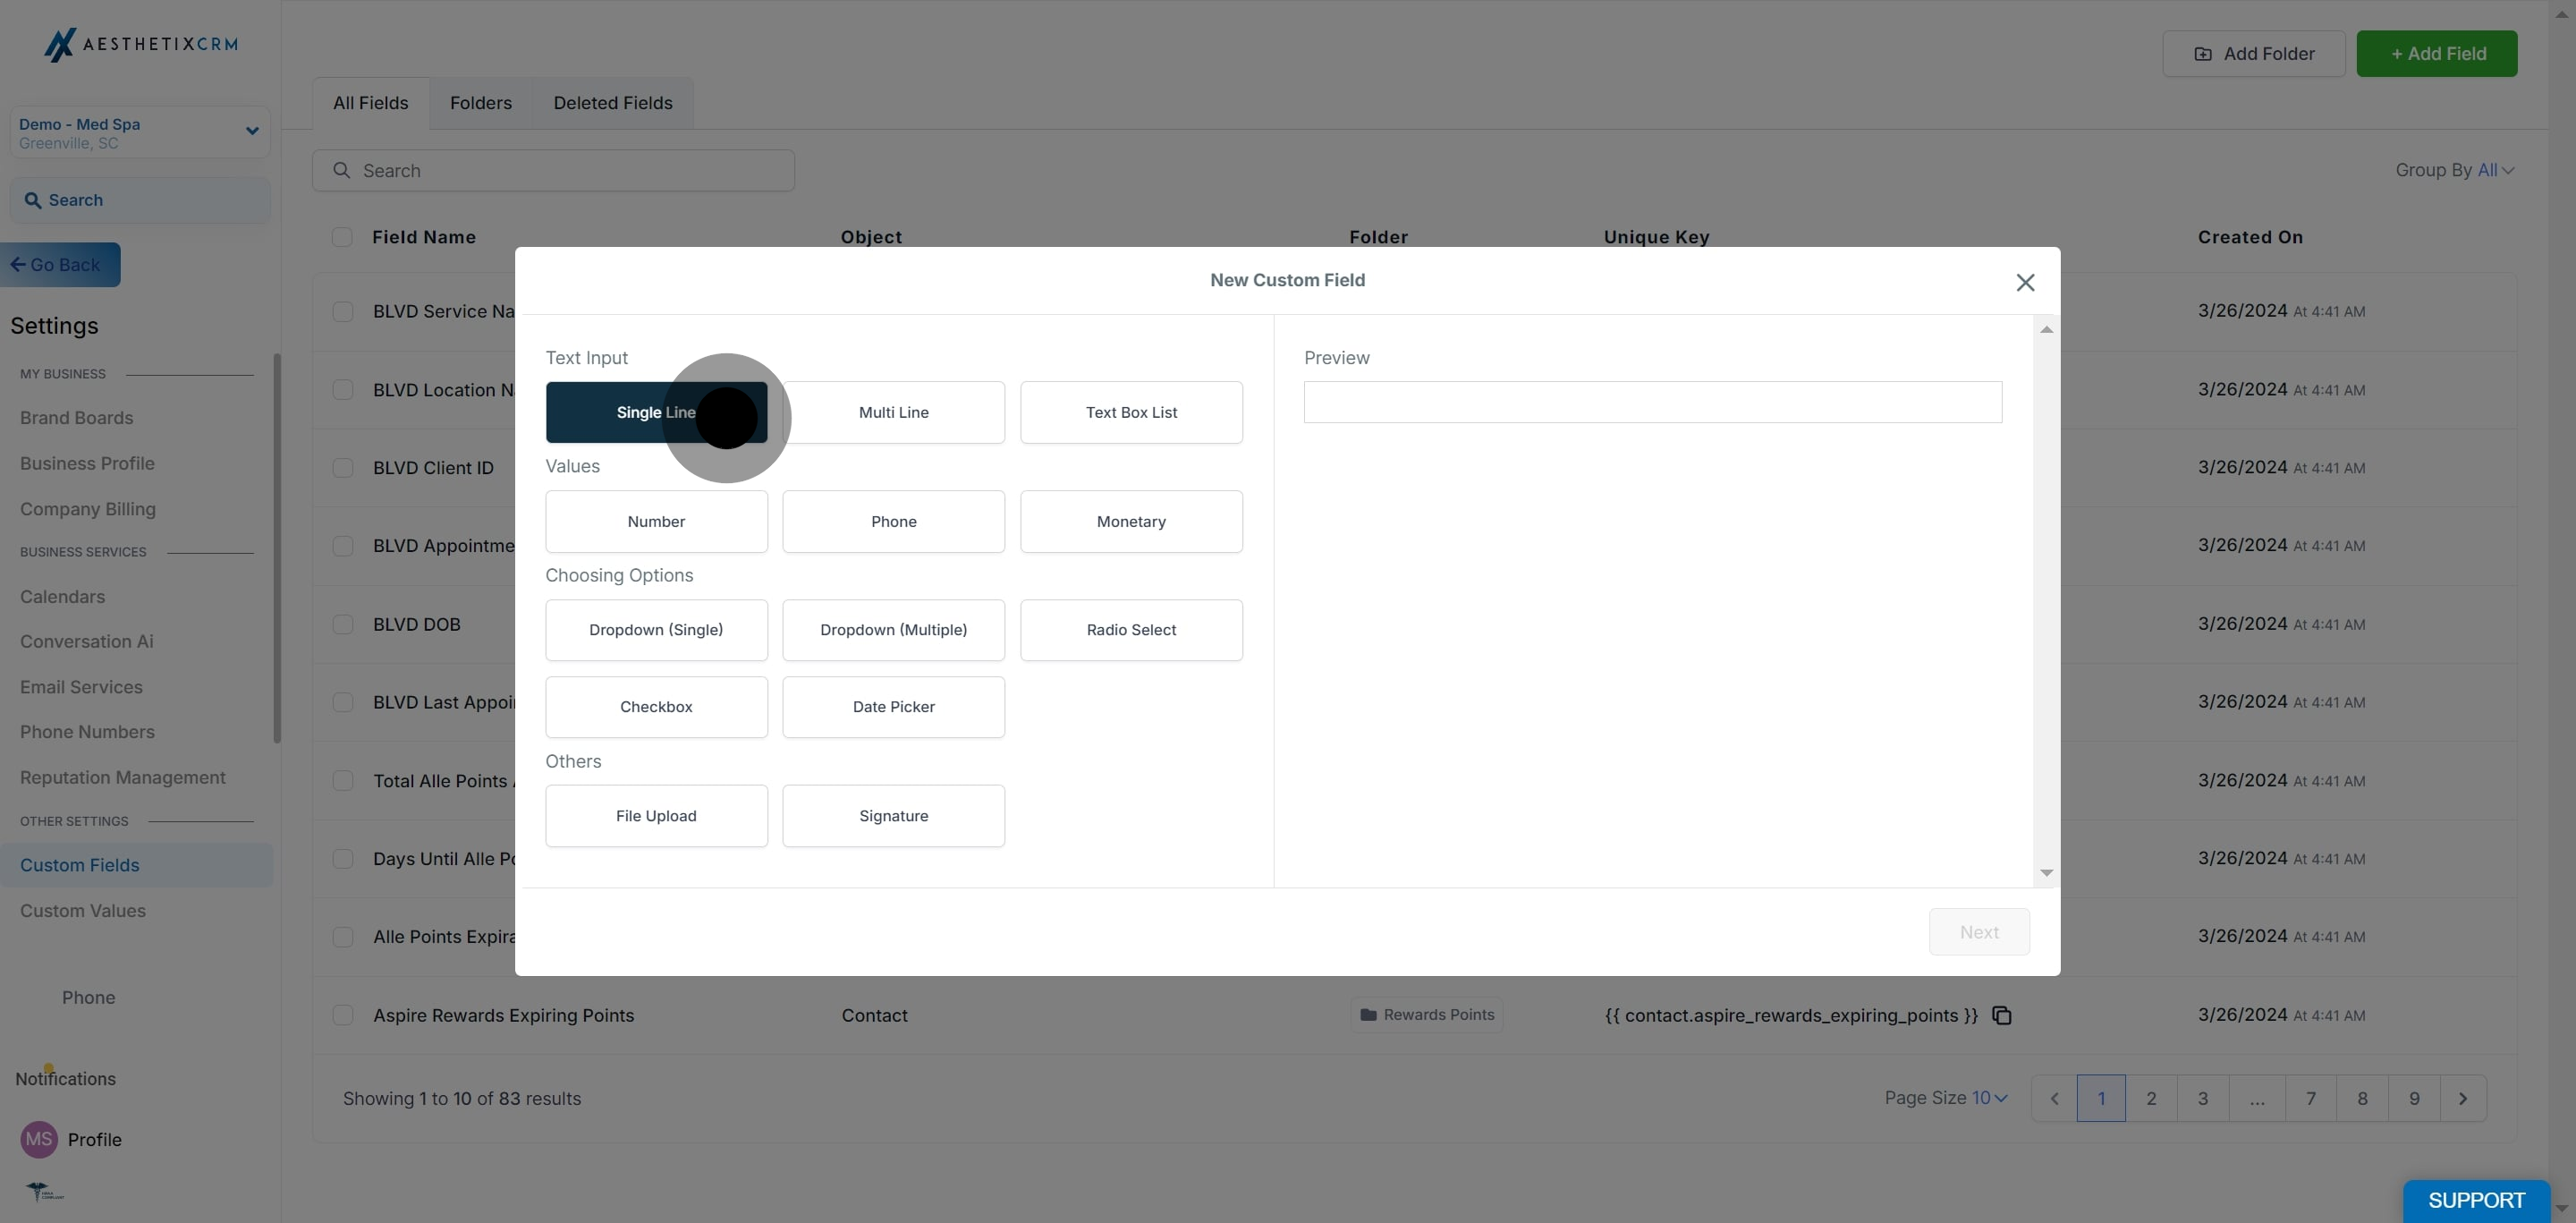The height and width of the screenshot is (1223, 2576).
Task: Toggle the select-all fields checkbox
Action: [x=342, y=237]
